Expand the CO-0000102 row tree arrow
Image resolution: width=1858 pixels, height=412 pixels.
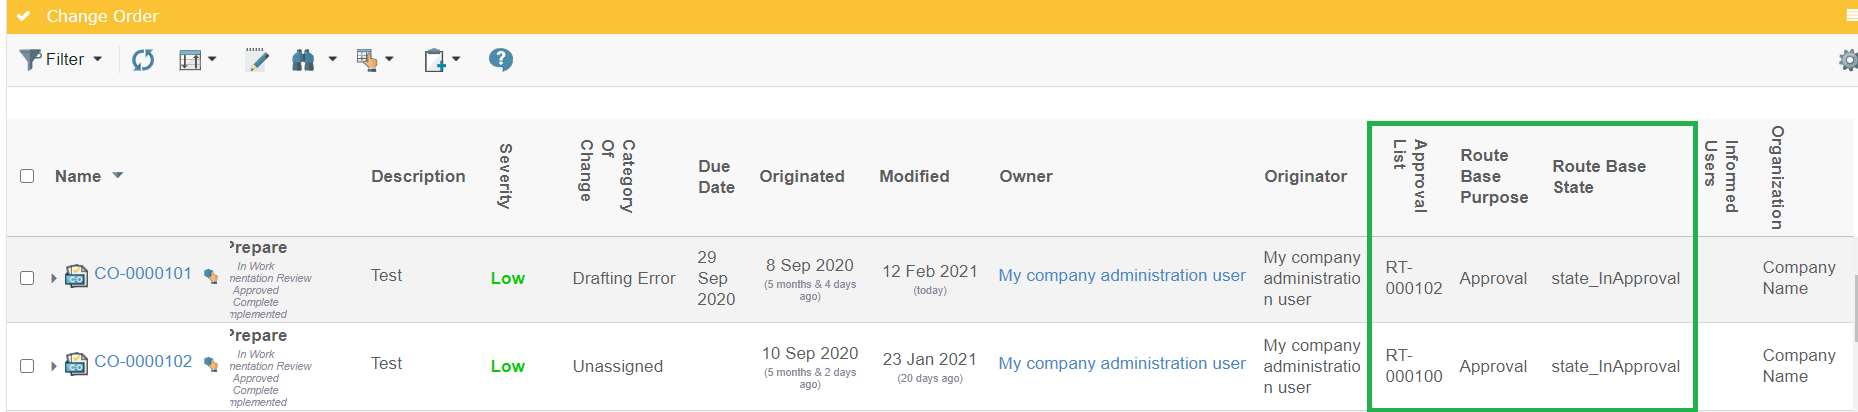coord(53,366)
